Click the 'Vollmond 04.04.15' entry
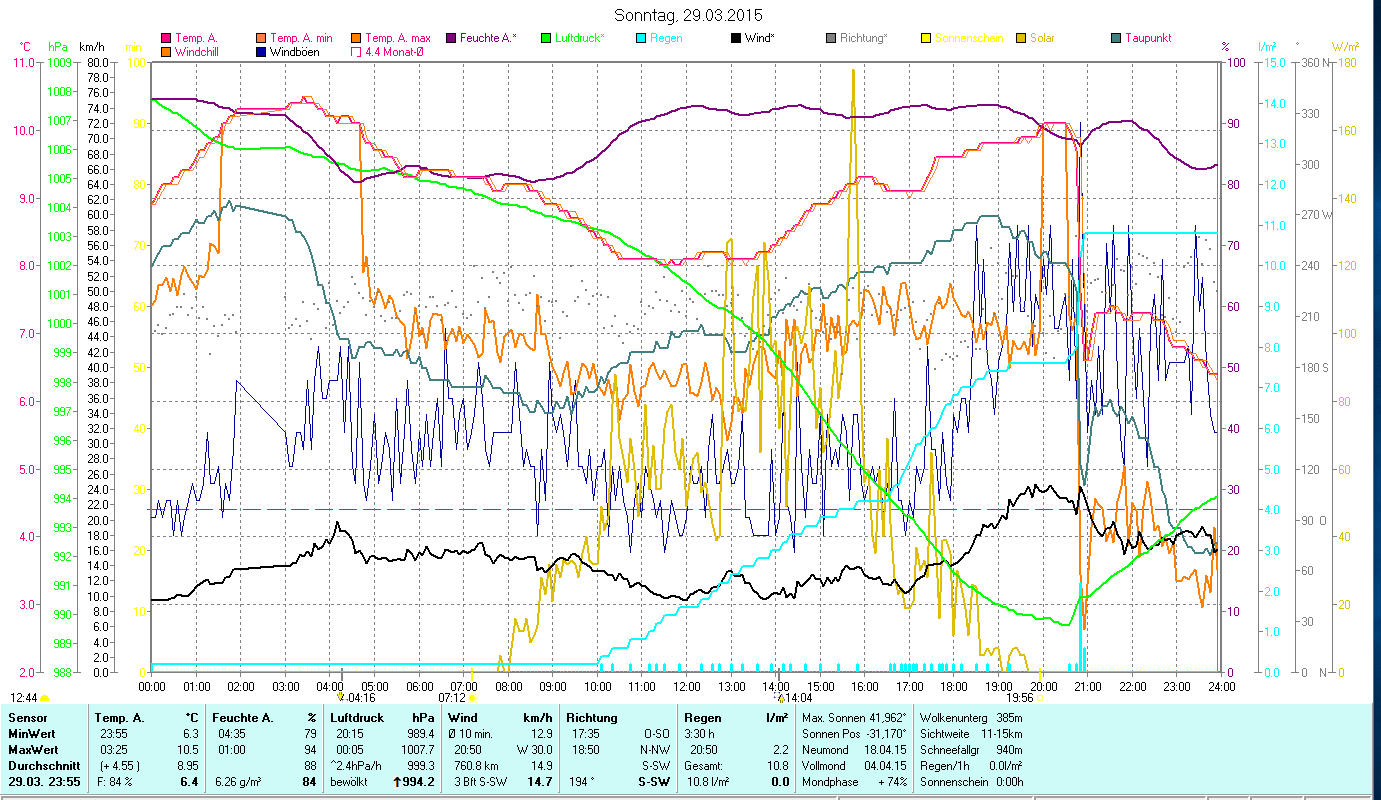This screenshot has width=1381, height=800. click(853, 766)
